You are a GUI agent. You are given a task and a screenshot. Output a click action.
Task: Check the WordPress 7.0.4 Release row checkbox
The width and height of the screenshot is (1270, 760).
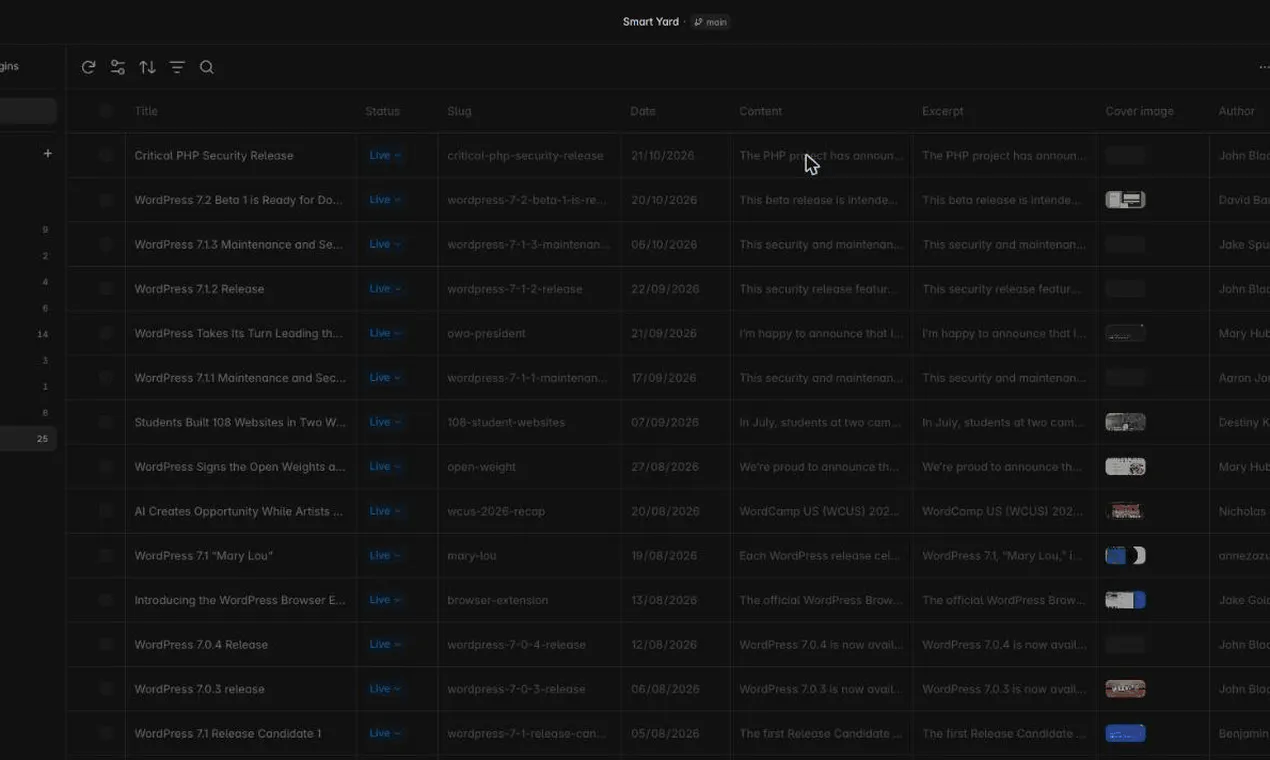pos(106,645)
